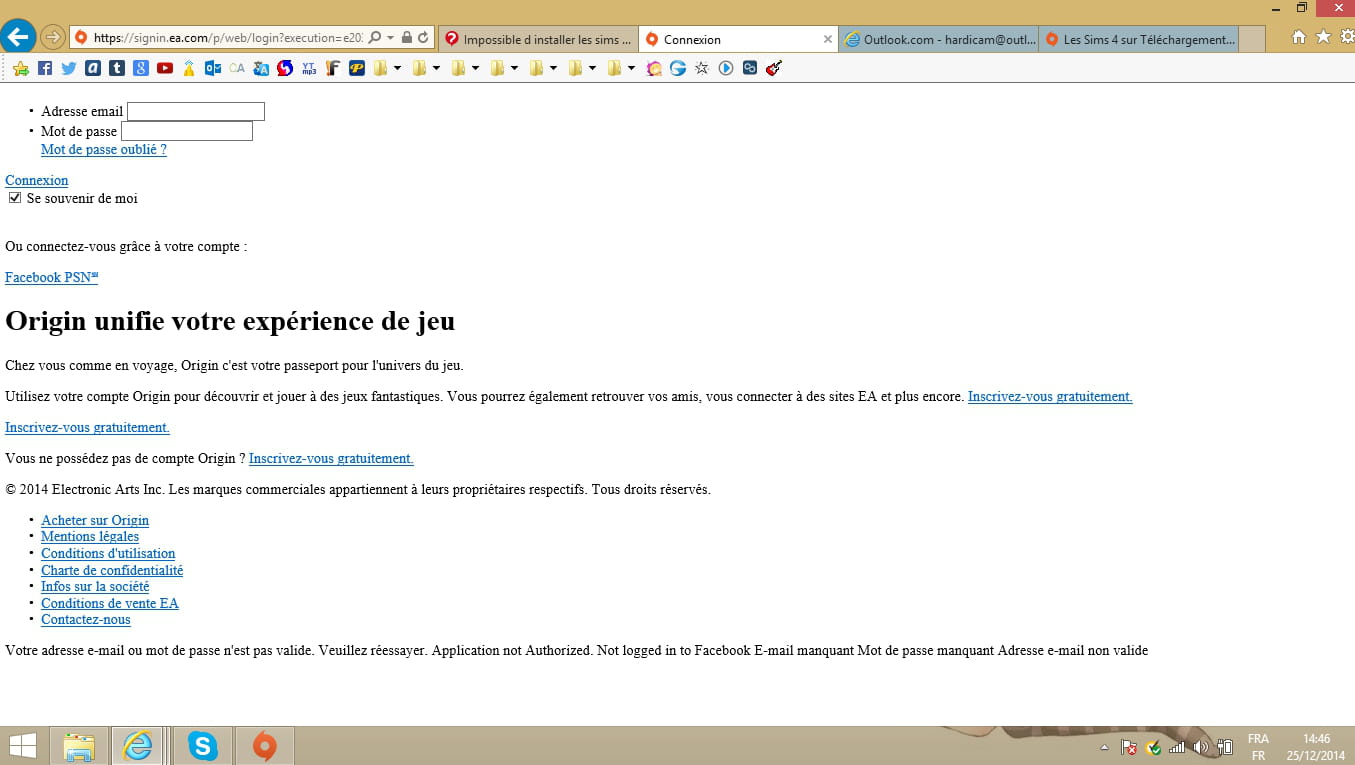
Task: Click the URL address bar text
Action: click(x=228, y=38)
